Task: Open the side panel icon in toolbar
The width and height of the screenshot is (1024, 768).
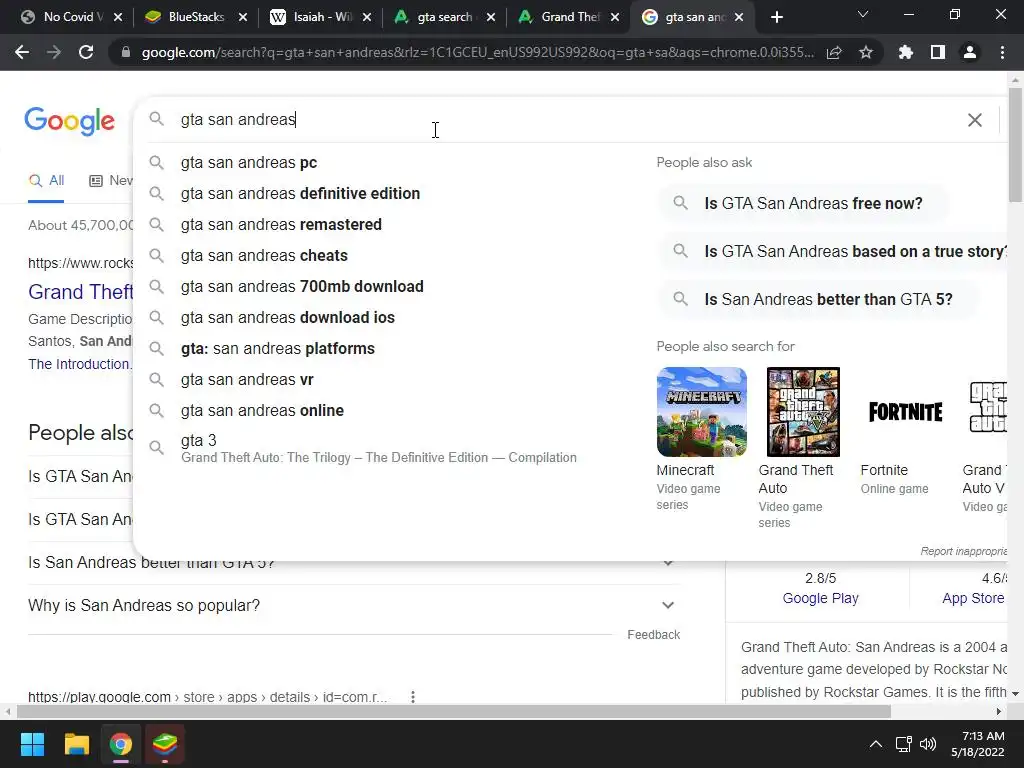Action: click(x=938, y=52)
